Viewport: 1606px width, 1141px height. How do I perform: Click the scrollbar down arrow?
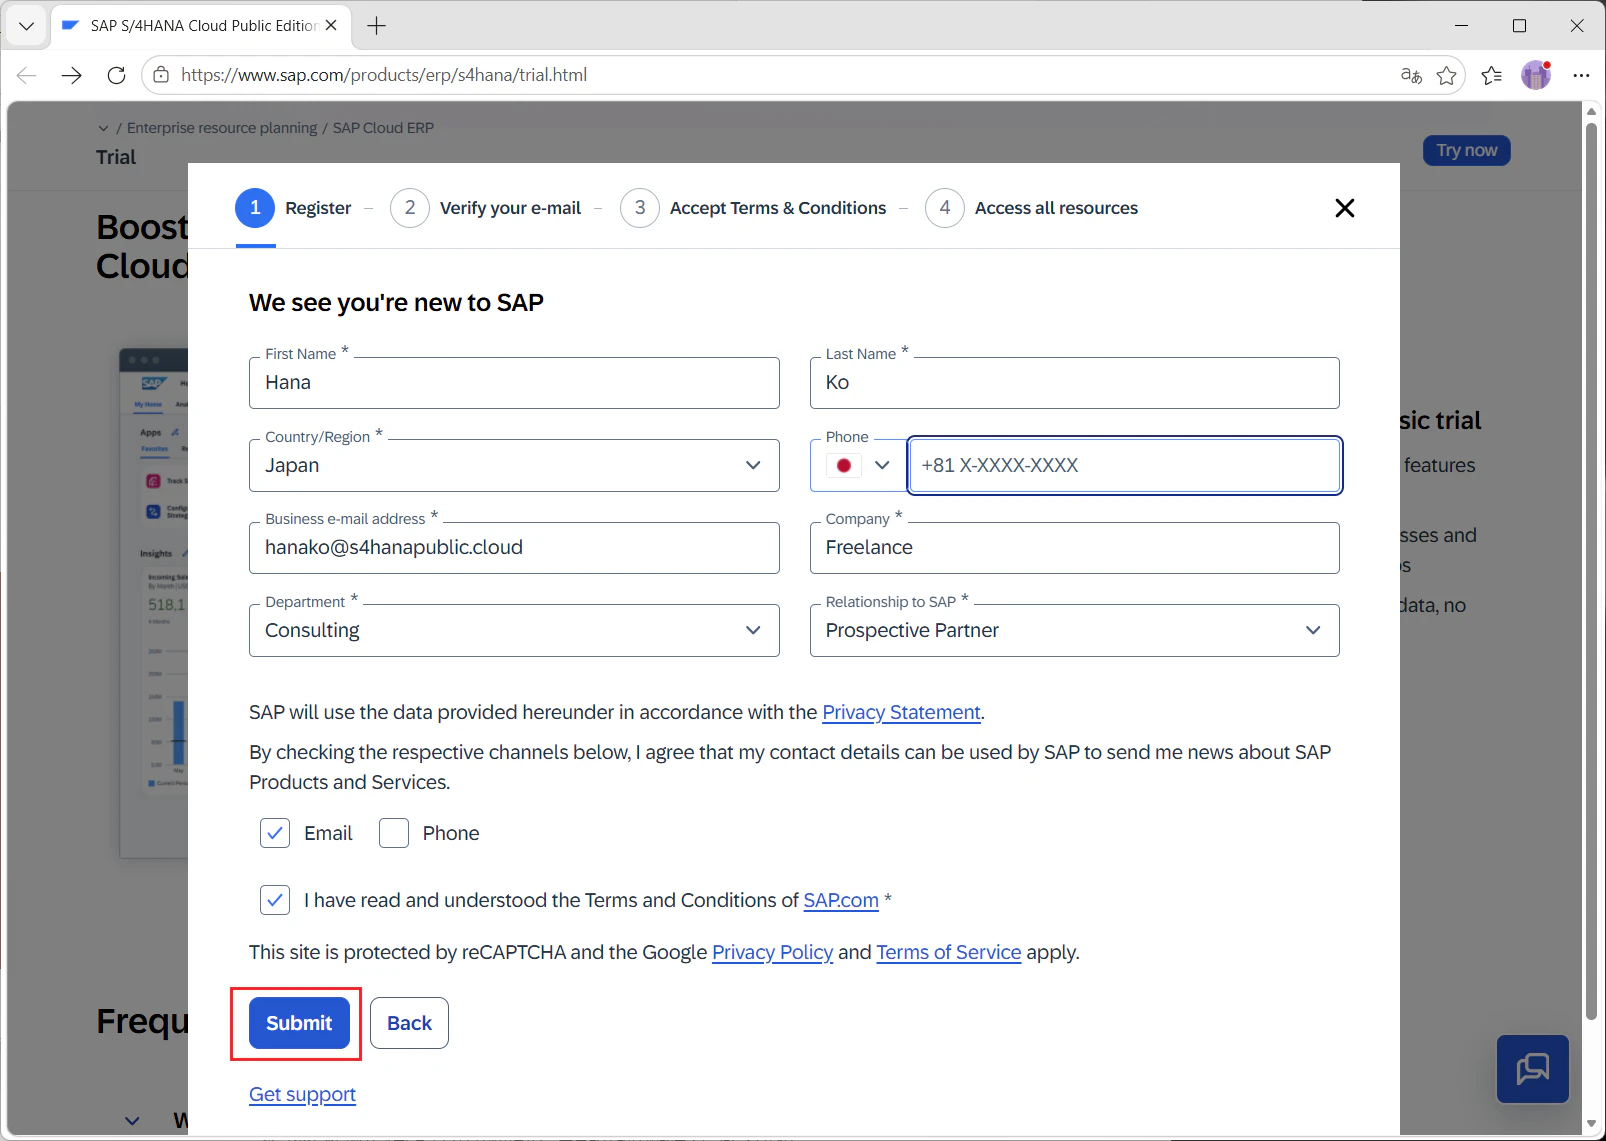(x=1591, y=1125)
